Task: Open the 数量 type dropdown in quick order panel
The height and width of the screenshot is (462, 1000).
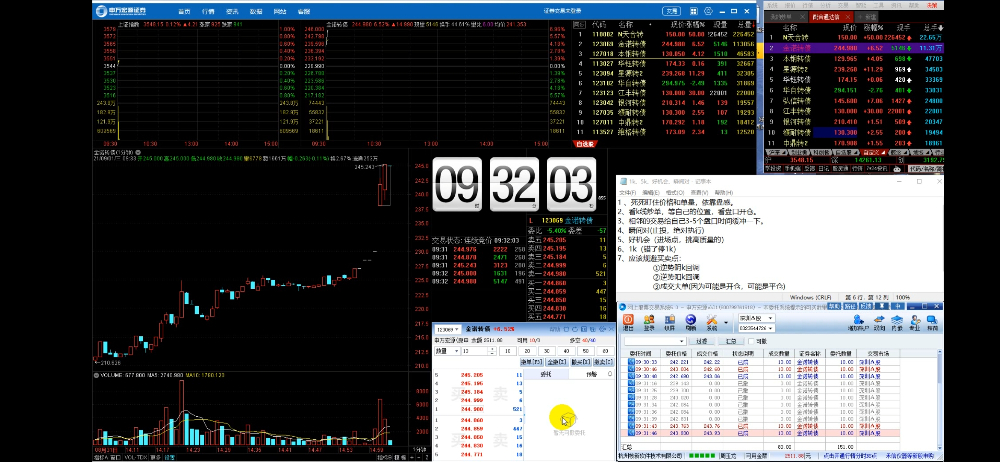Action: (x=448, y=351)
